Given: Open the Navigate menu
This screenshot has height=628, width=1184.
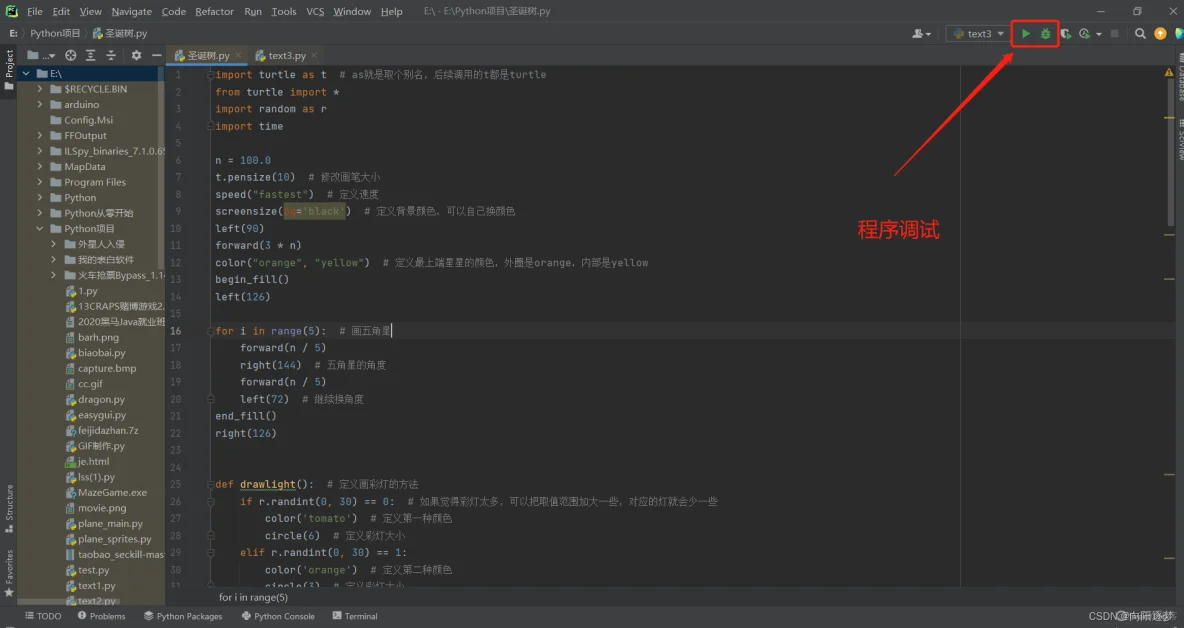Looking at the screenshot, I should coord(131,11).
